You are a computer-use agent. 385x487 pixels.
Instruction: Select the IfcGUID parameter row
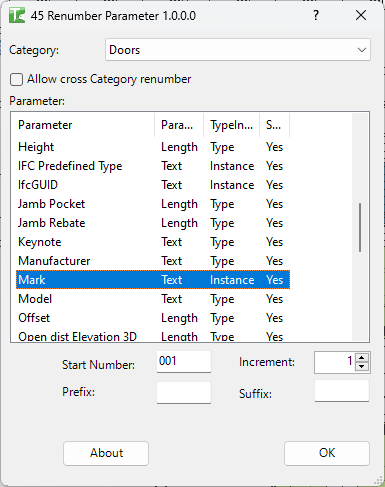coord(153,185)
